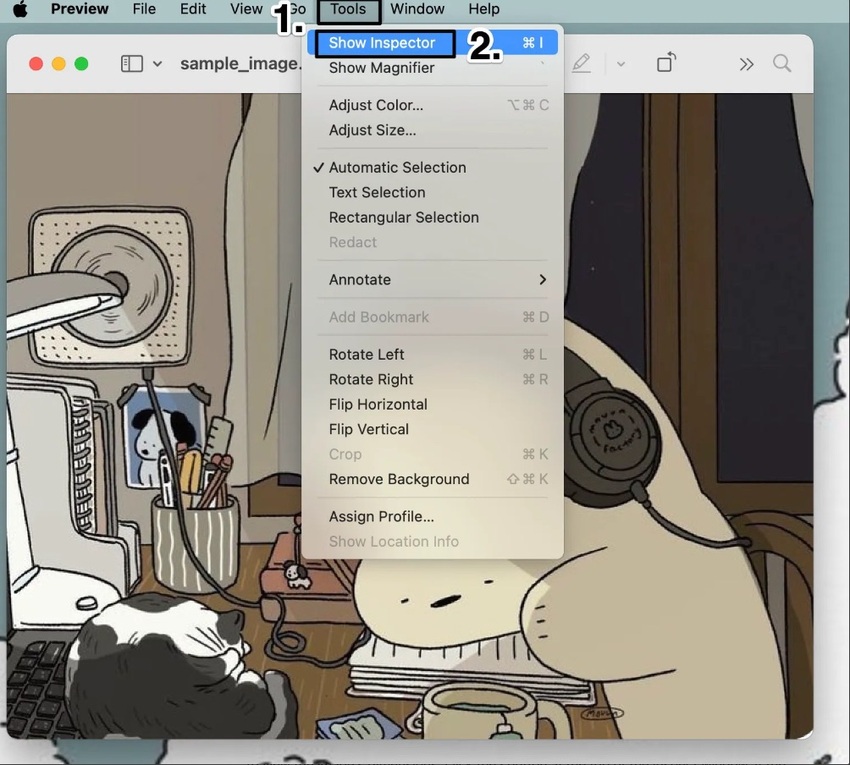Open the Preview app menu
The width and height of the screenshot is (850, 765).
pos(80,9)
